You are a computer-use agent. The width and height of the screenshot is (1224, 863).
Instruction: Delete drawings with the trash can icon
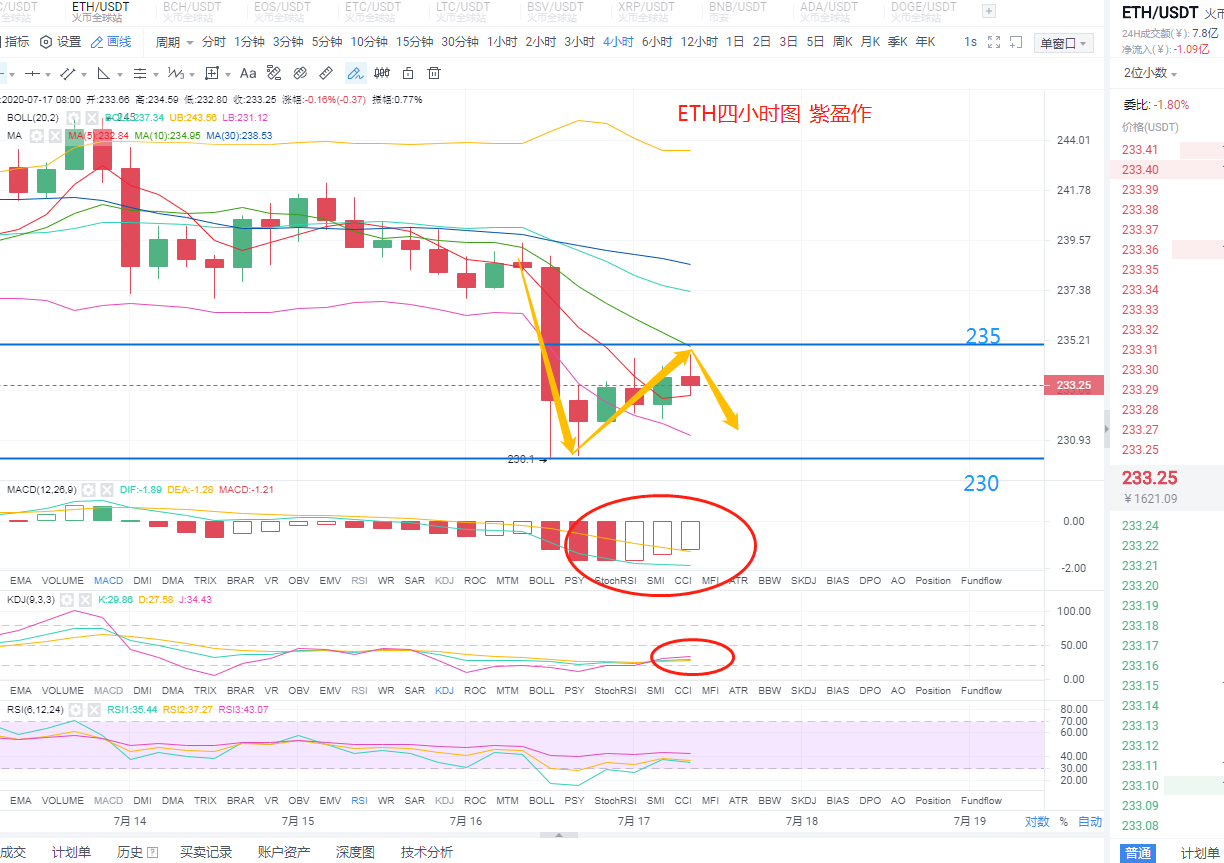pos(434,73)
